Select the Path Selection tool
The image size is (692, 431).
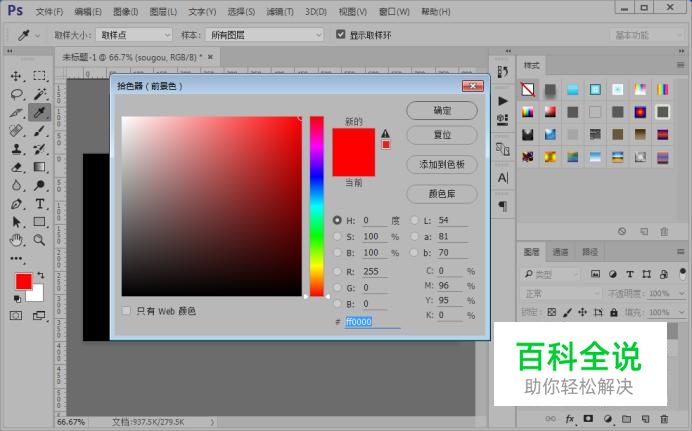click(16, 222)
